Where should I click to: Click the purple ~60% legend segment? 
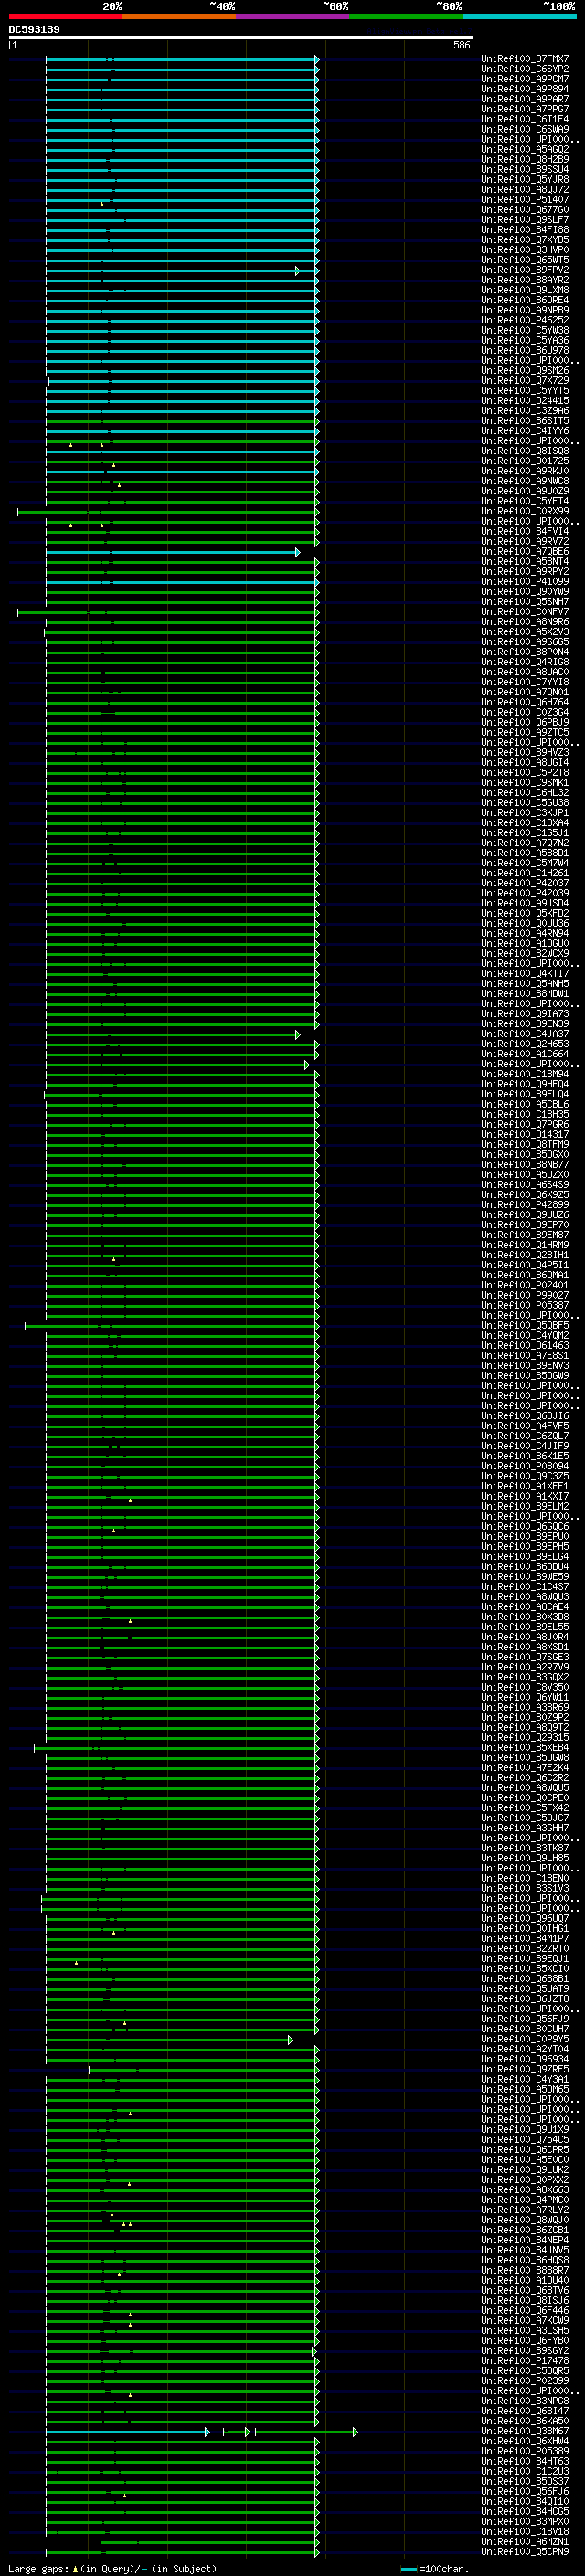(293, 17)
